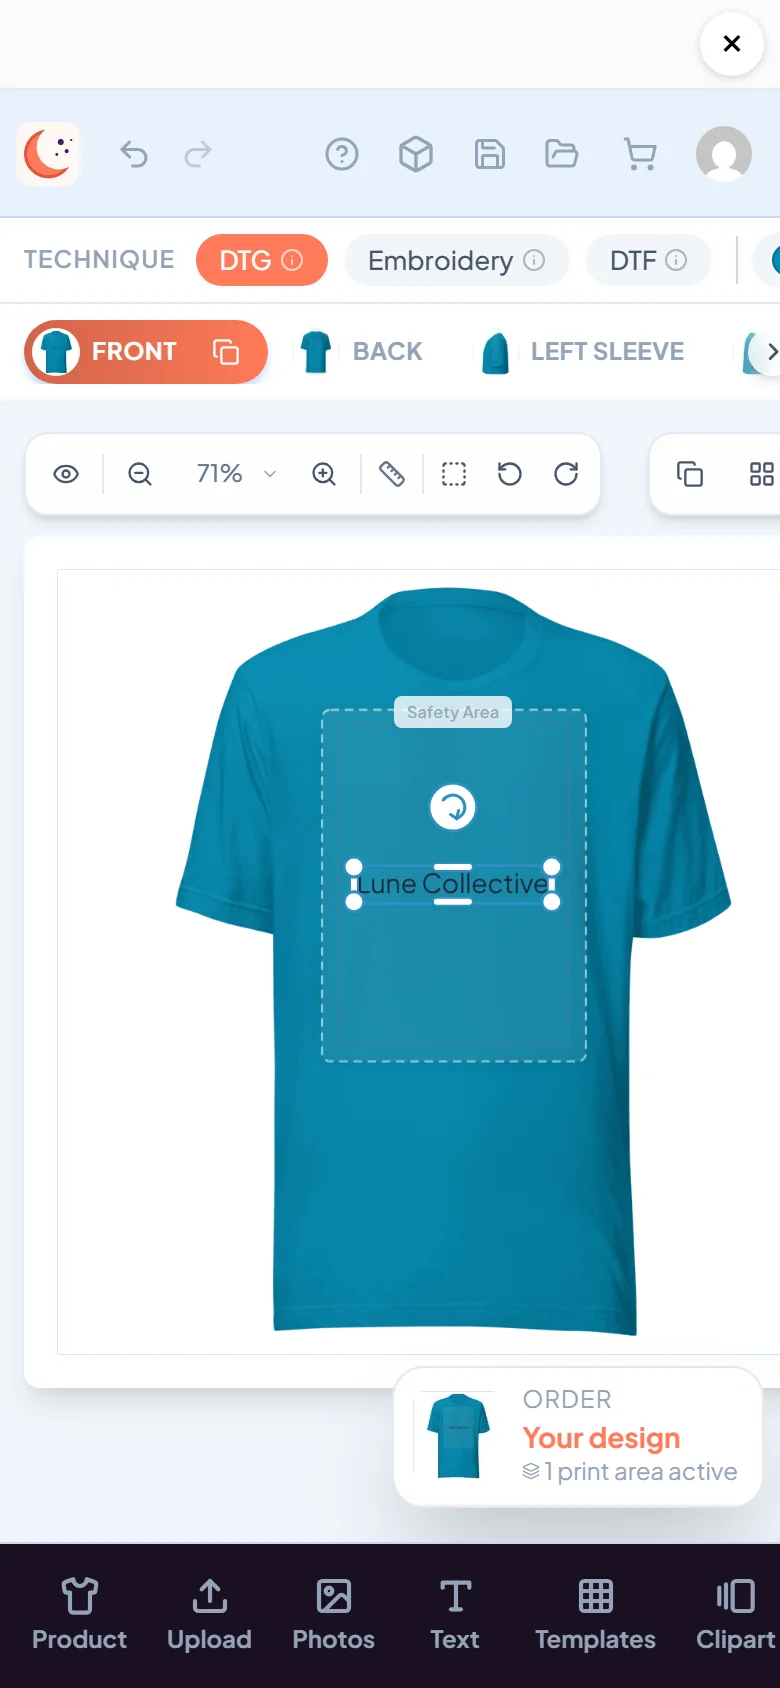
Task: Click the top-left resize handle of text
Action: 354,867
